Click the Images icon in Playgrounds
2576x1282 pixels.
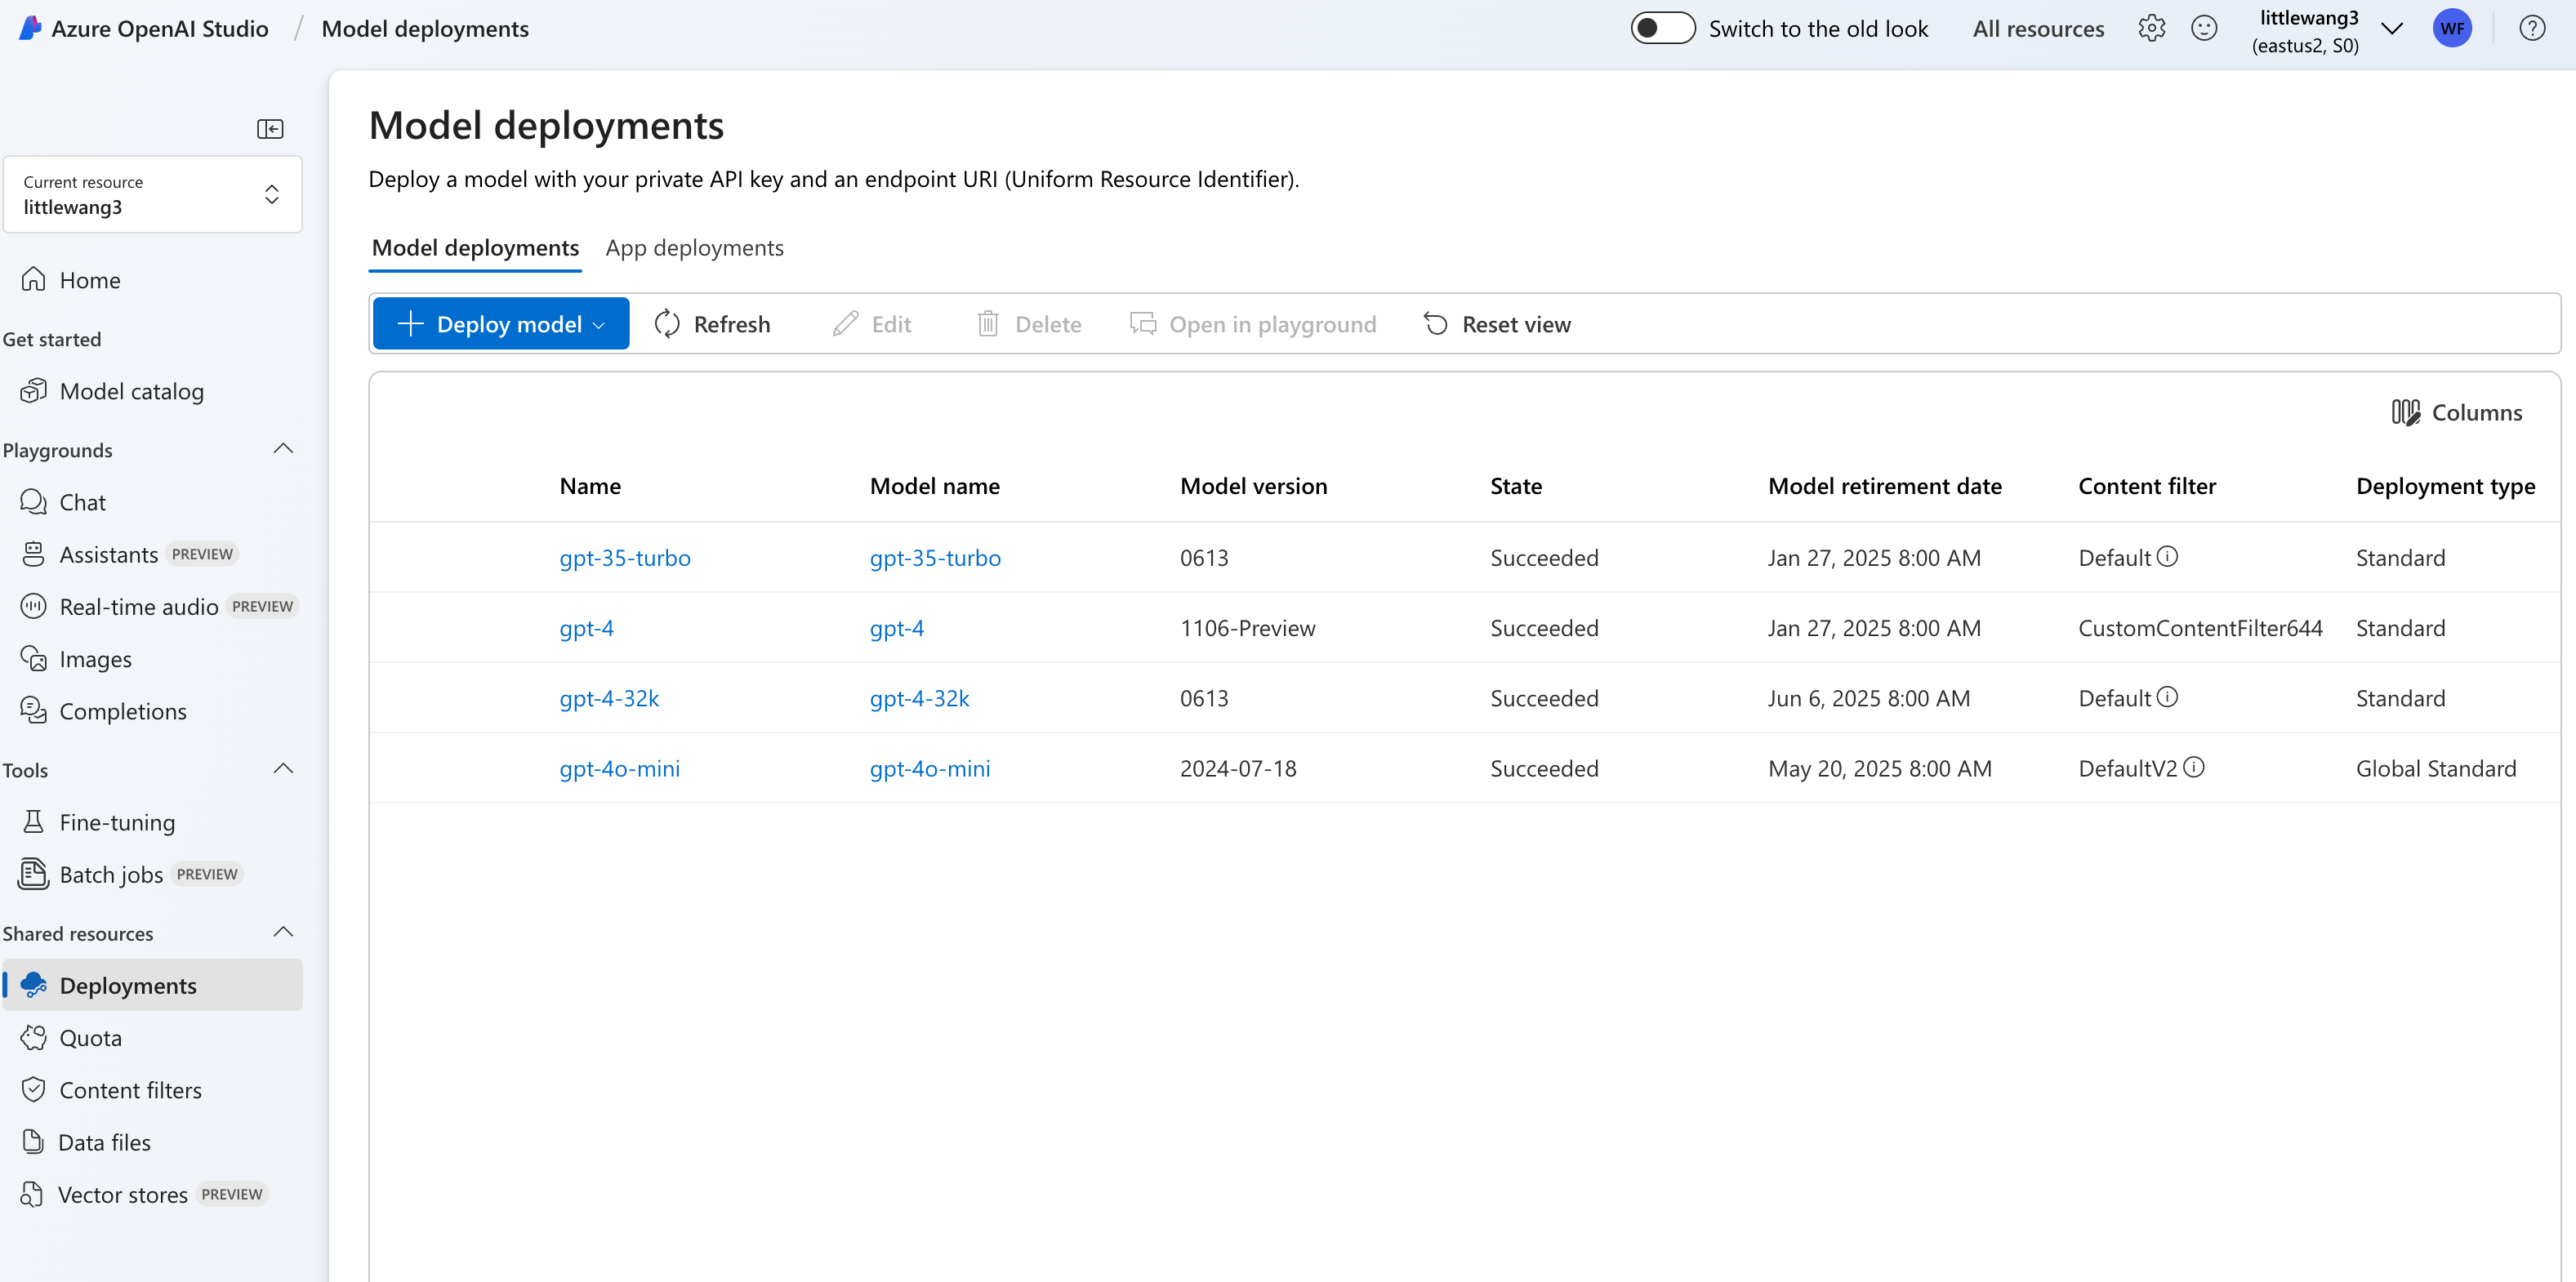click(33, 659)
